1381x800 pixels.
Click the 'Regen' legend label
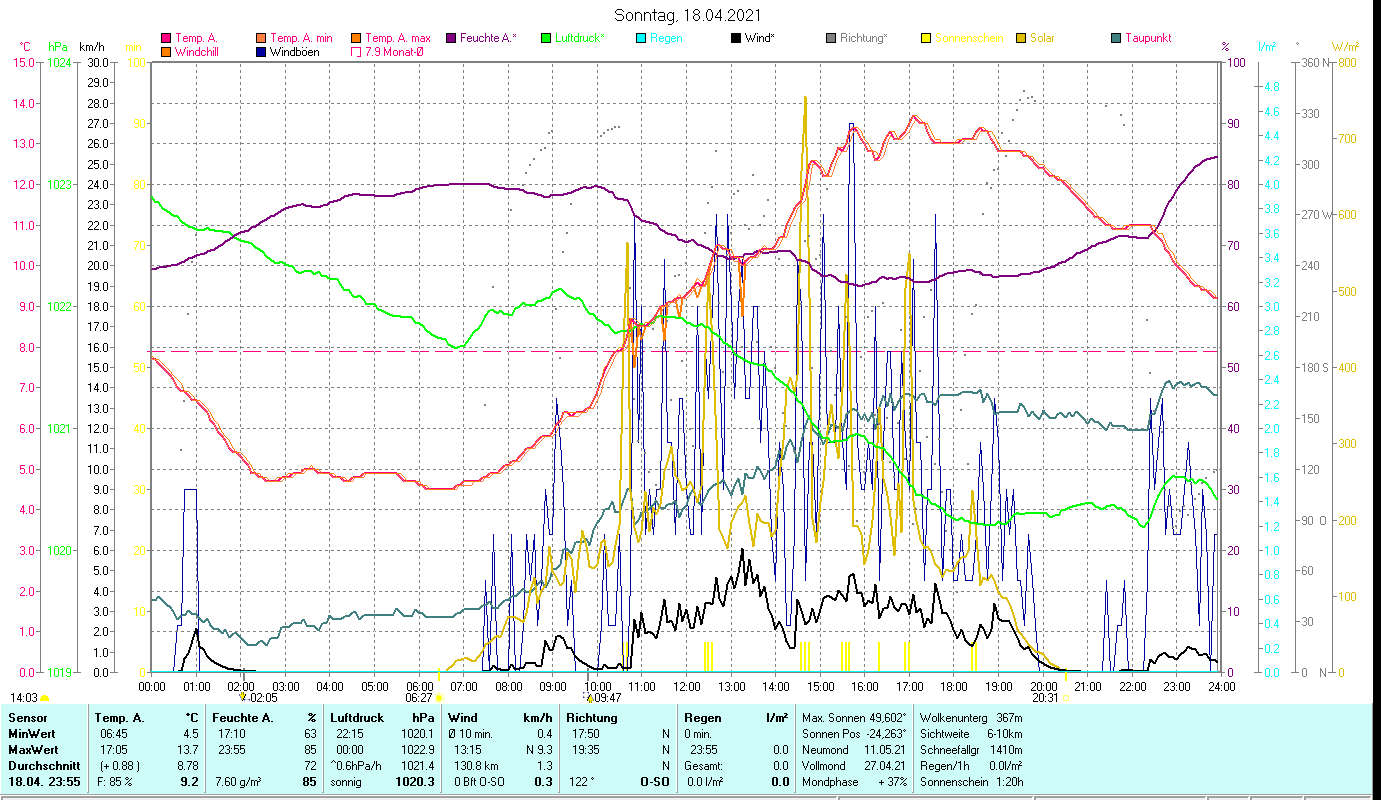pos(666,38)
